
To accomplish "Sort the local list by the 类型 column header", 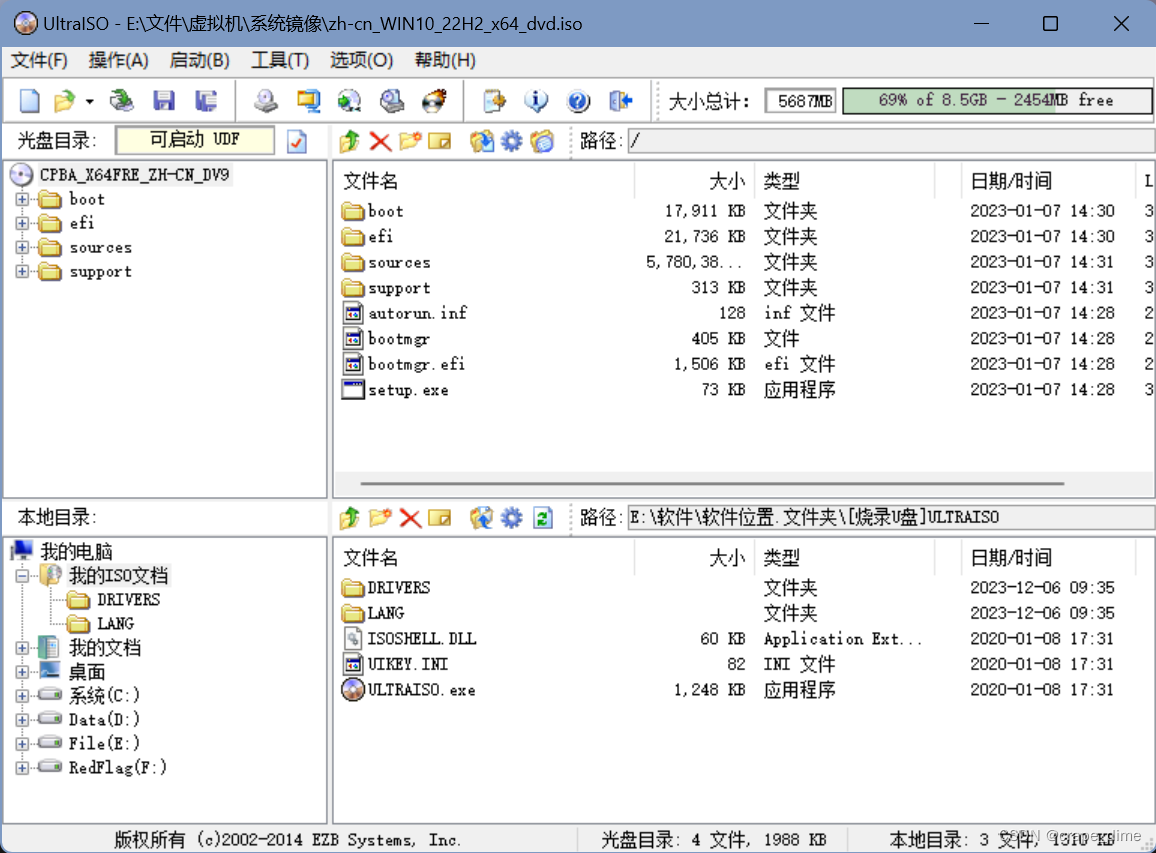I will click(844, 557).
